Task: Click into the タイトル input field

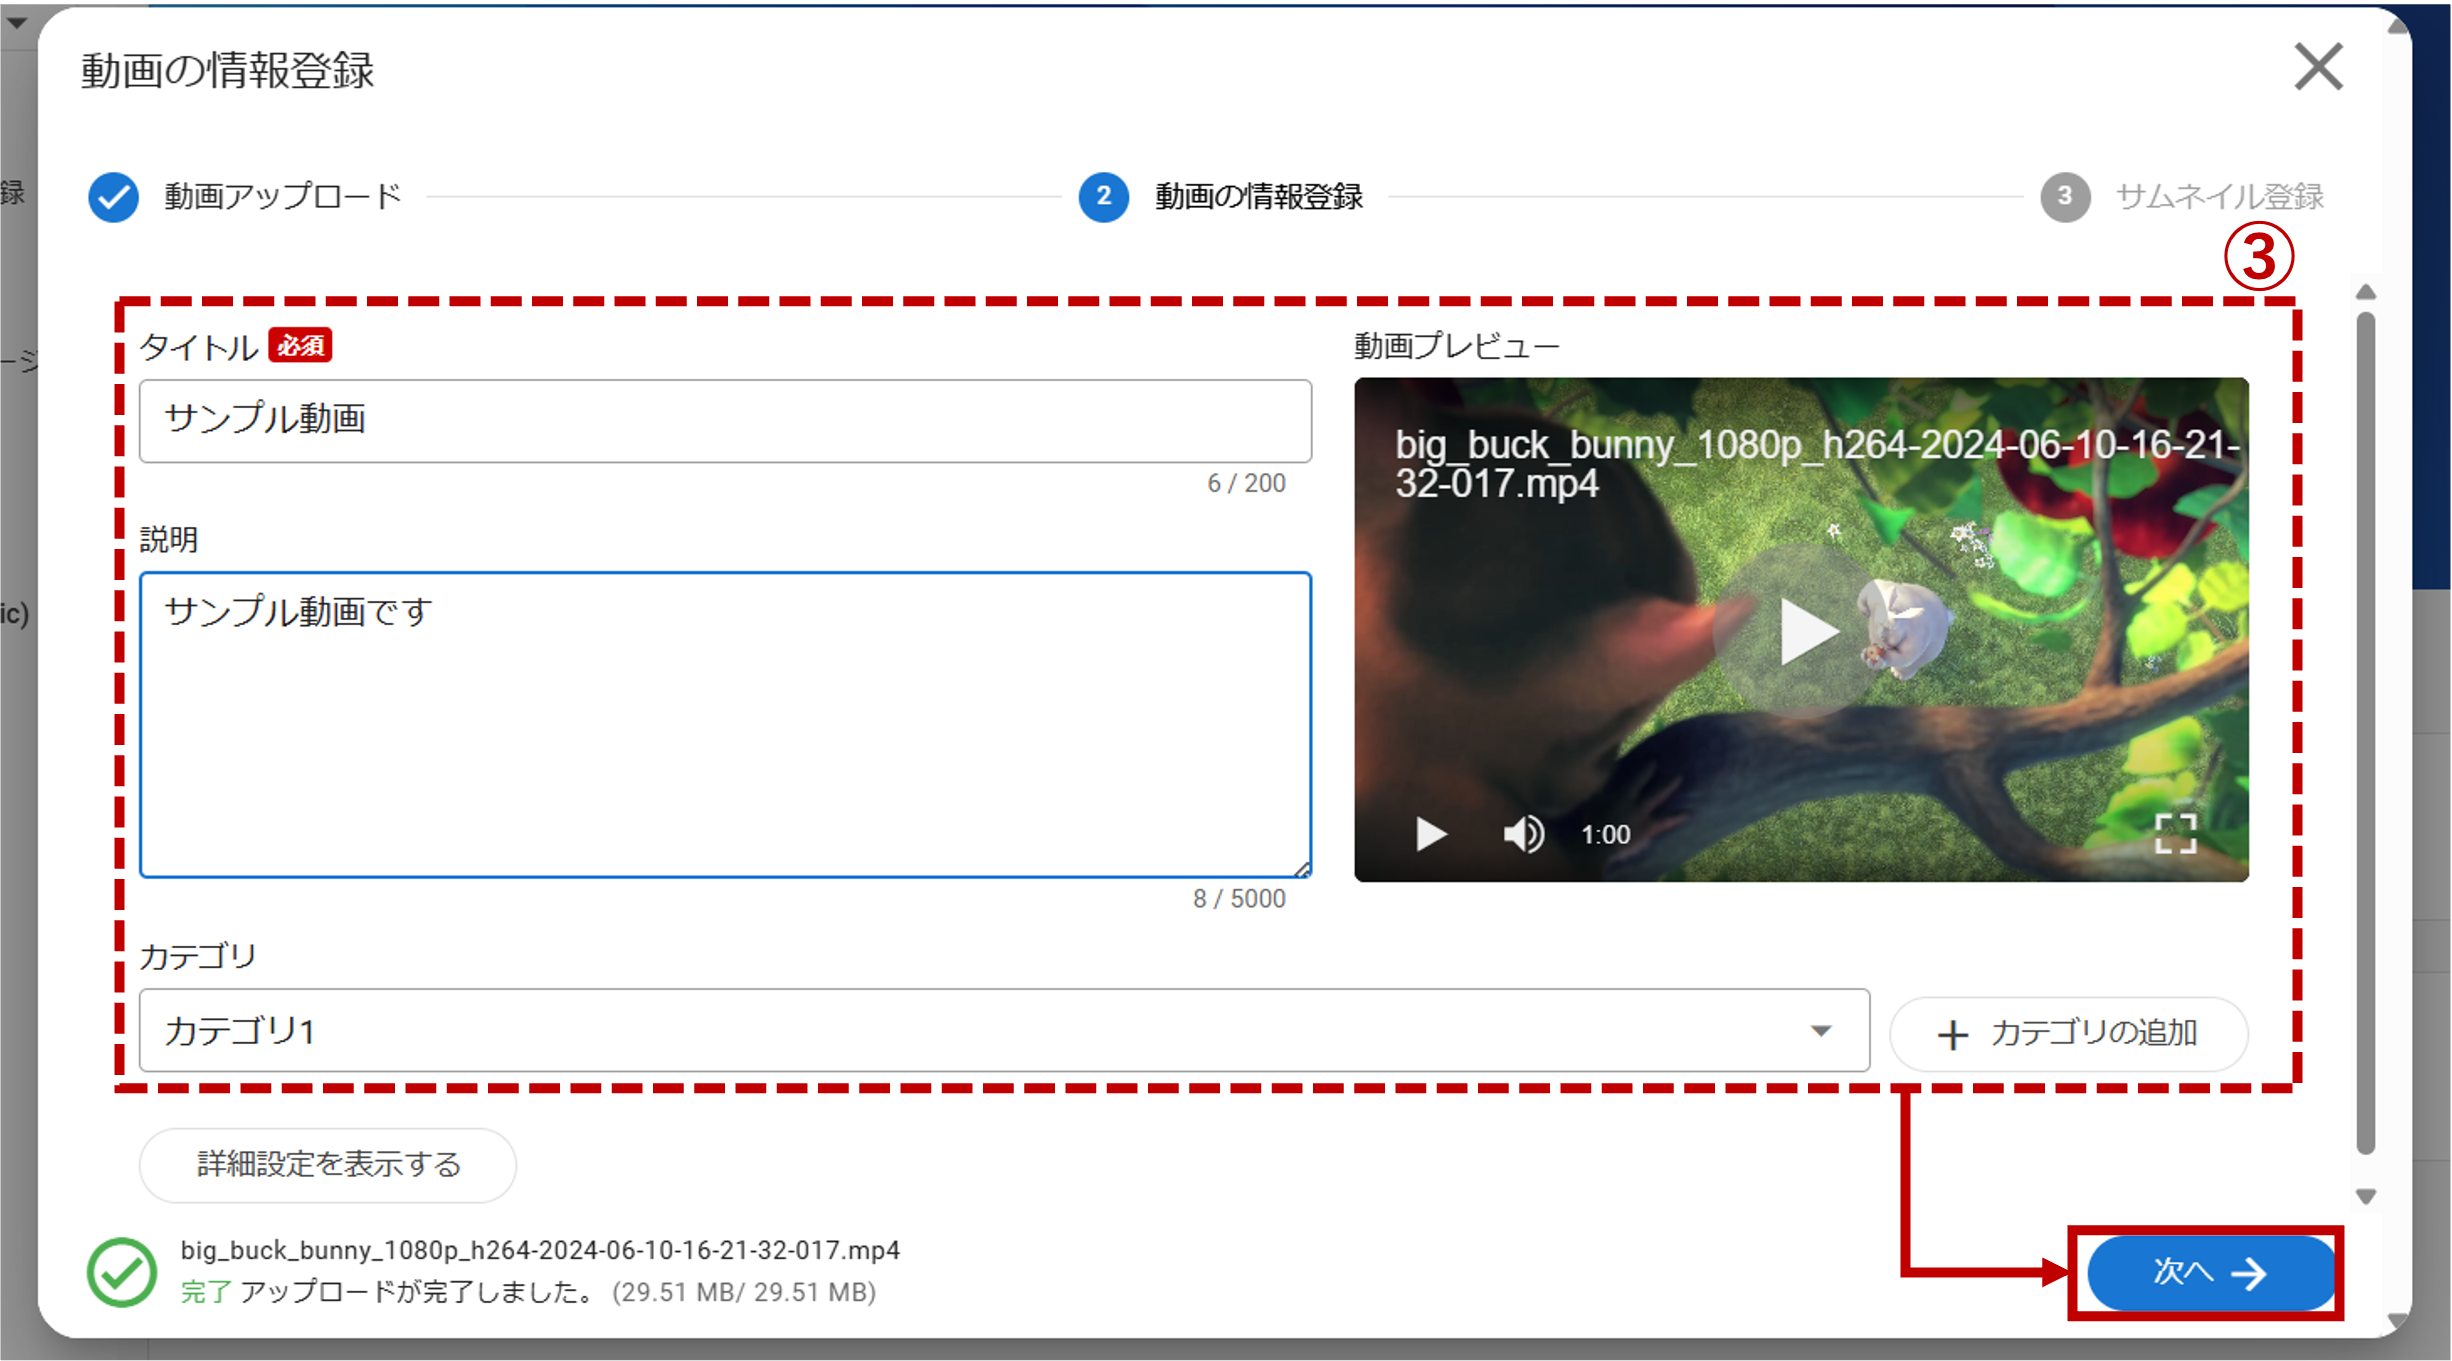Action: click(x=725, y=421)
